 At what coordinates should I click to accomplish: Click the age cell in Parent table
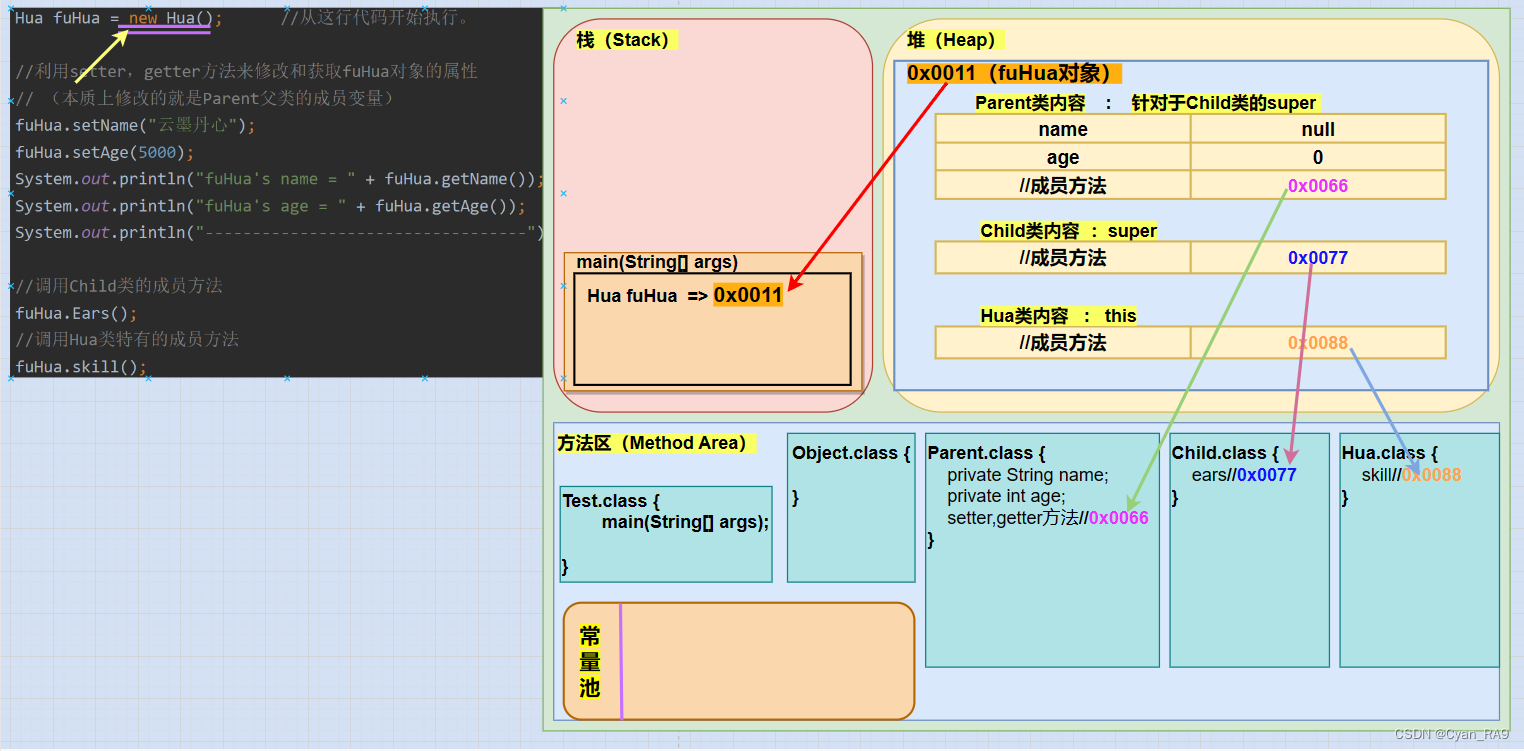tap(1063, 157)
